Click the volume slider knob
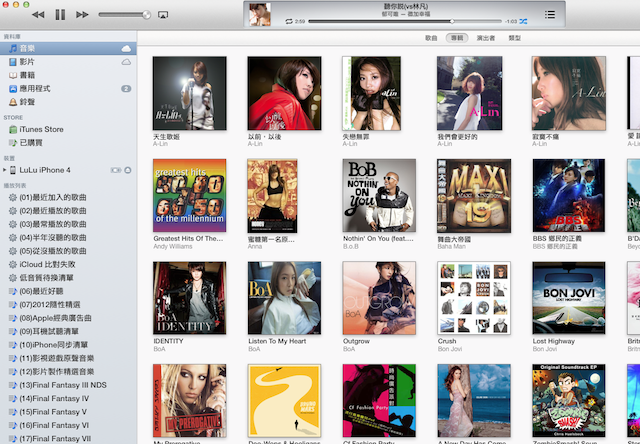Screen dimensions: 640x444 tap(146, 15)
